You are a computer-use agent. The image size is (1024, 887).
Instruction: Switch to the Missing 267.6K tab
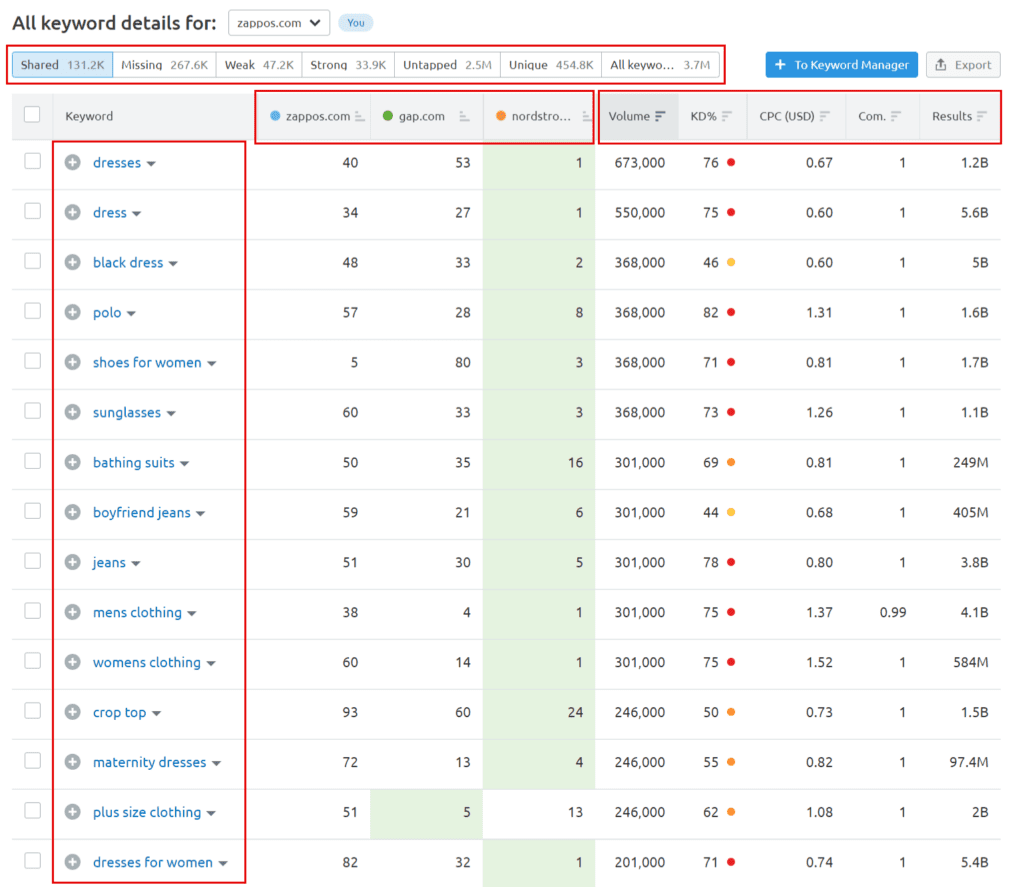point(165,65)
